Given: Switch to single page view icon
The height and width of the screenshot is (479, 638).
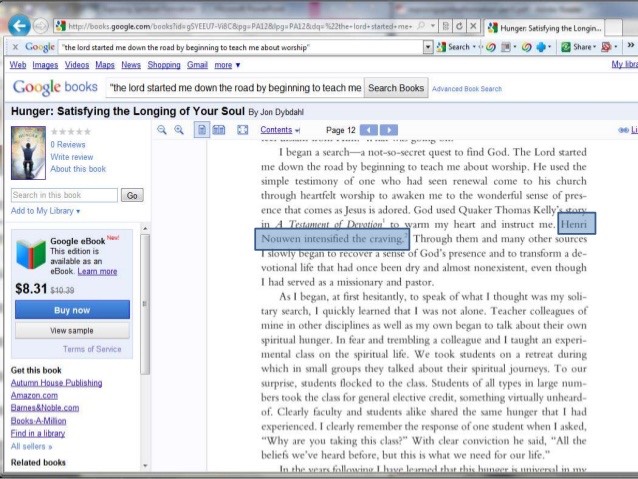Looking at the screenshot, I should pyautogui.click(x=202, y=130).
